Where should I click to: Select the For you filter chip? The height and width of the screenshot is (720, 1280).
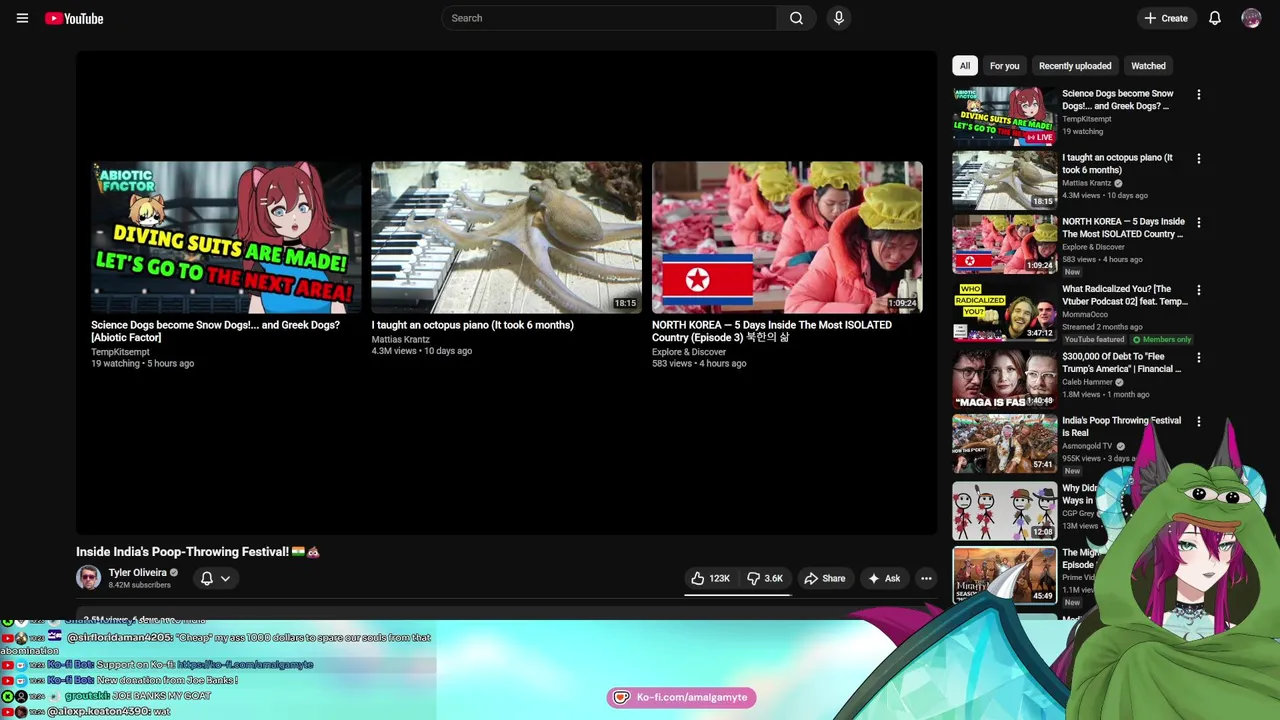pos(1005,66)
